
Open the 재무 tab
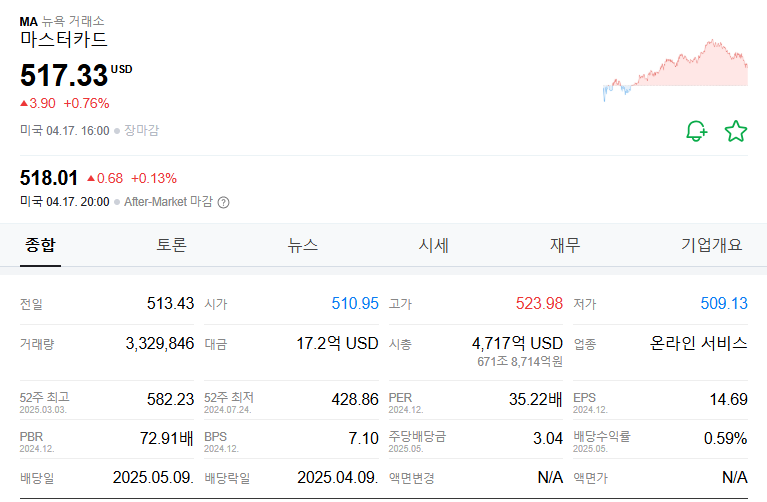(x=565, y=245)
